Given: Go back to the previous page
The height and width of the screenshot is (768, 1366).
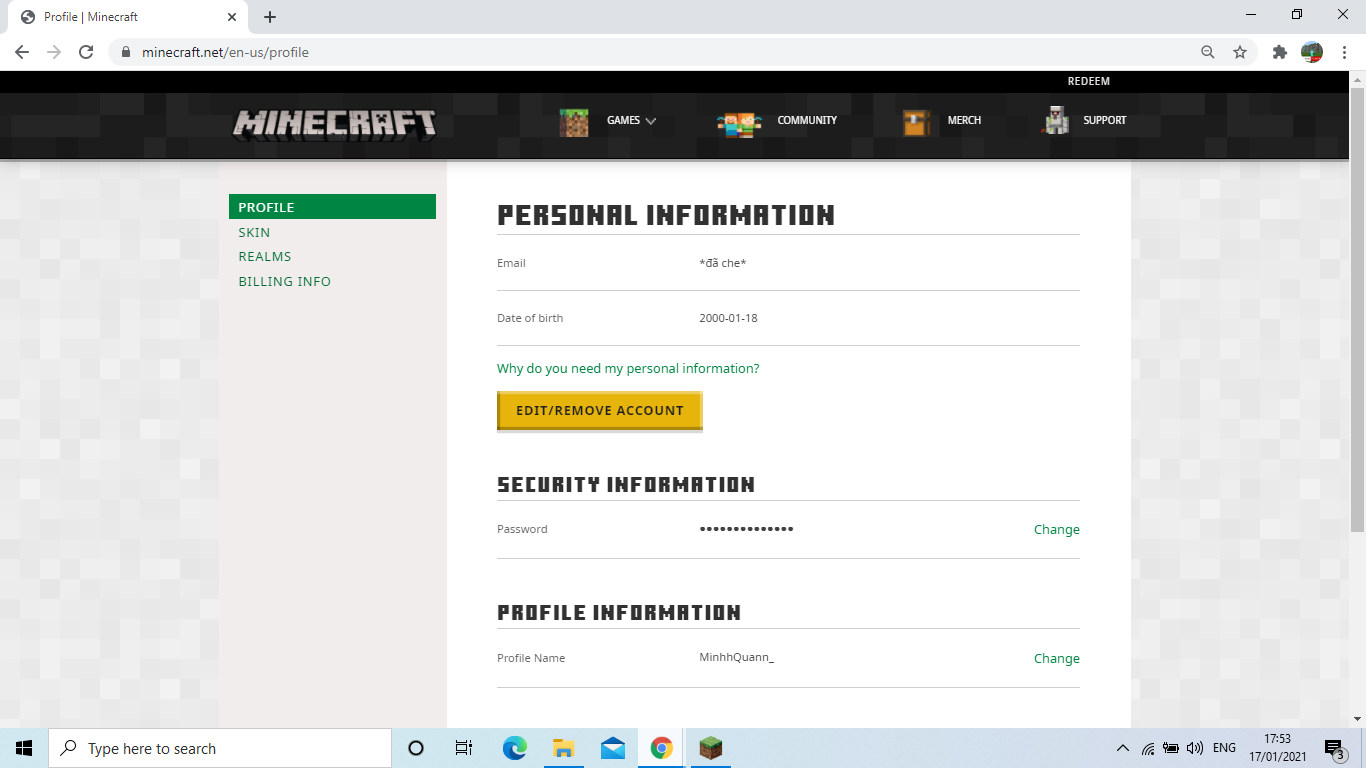Looking at the screenshot, I should (22, 52).
